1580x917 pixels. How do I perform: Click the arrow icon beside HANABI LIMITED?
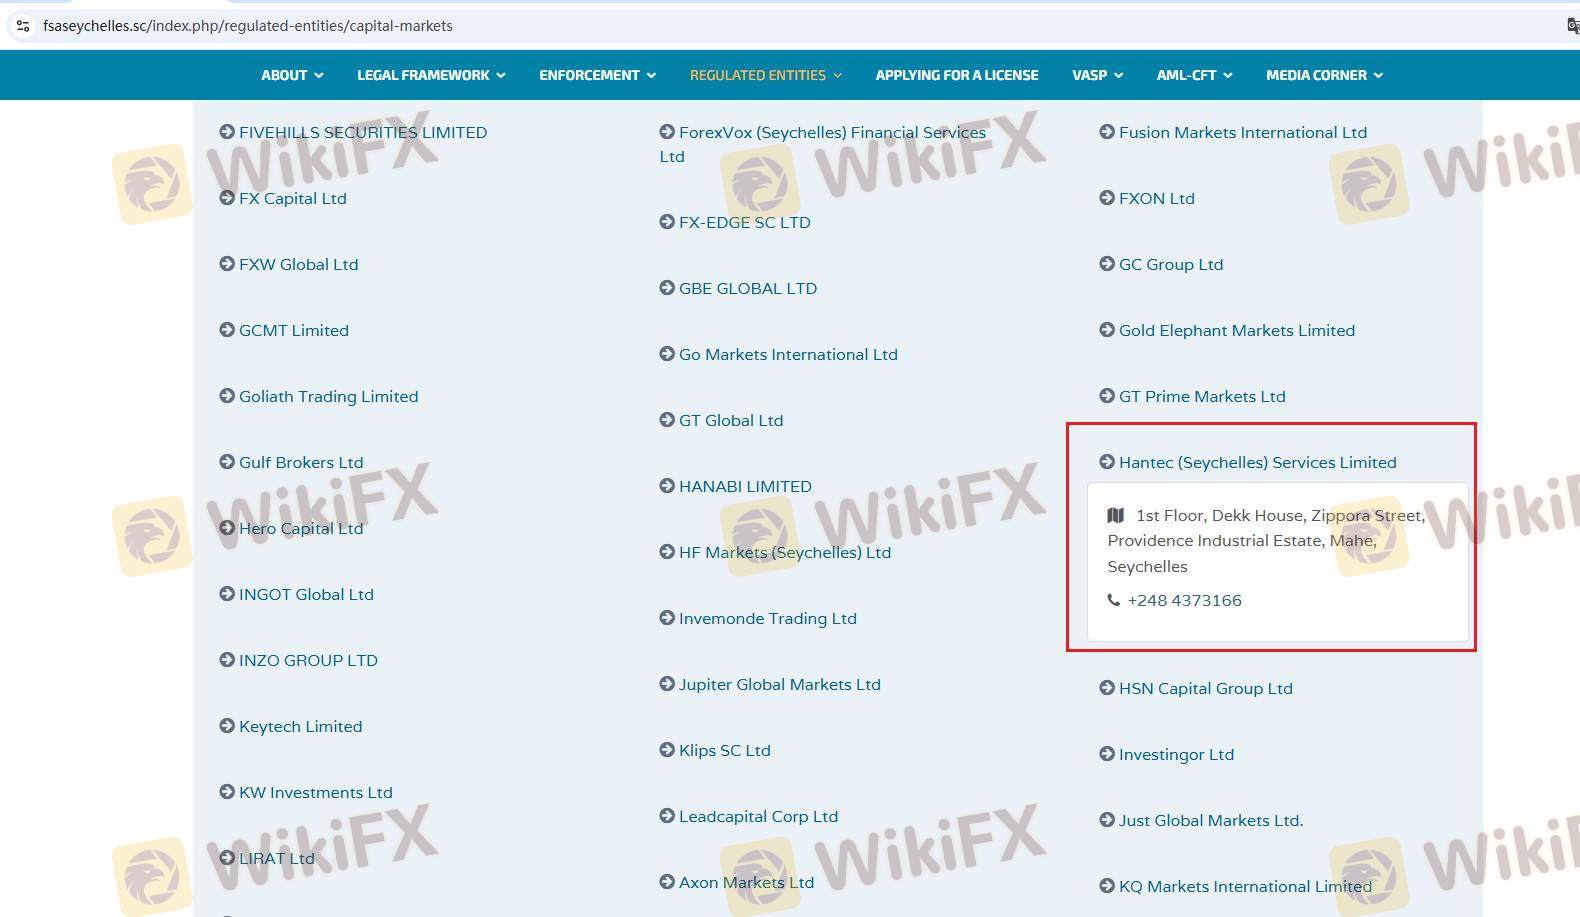tap(667, 486)
